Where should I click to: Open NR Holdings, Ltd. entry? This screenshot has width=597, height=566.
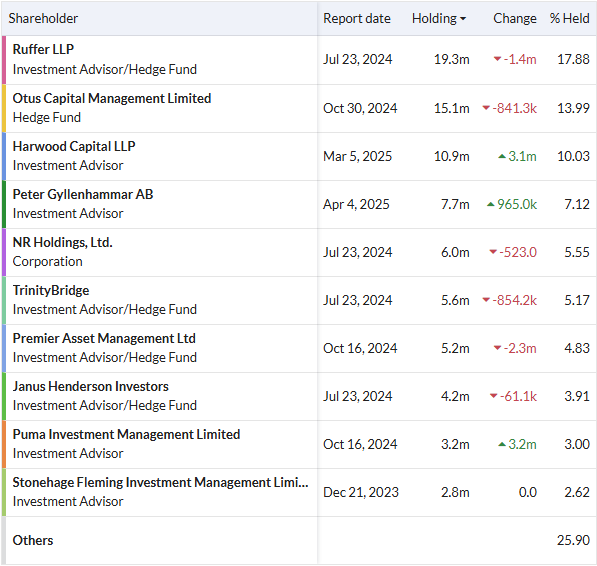click(x=62, y=242)
